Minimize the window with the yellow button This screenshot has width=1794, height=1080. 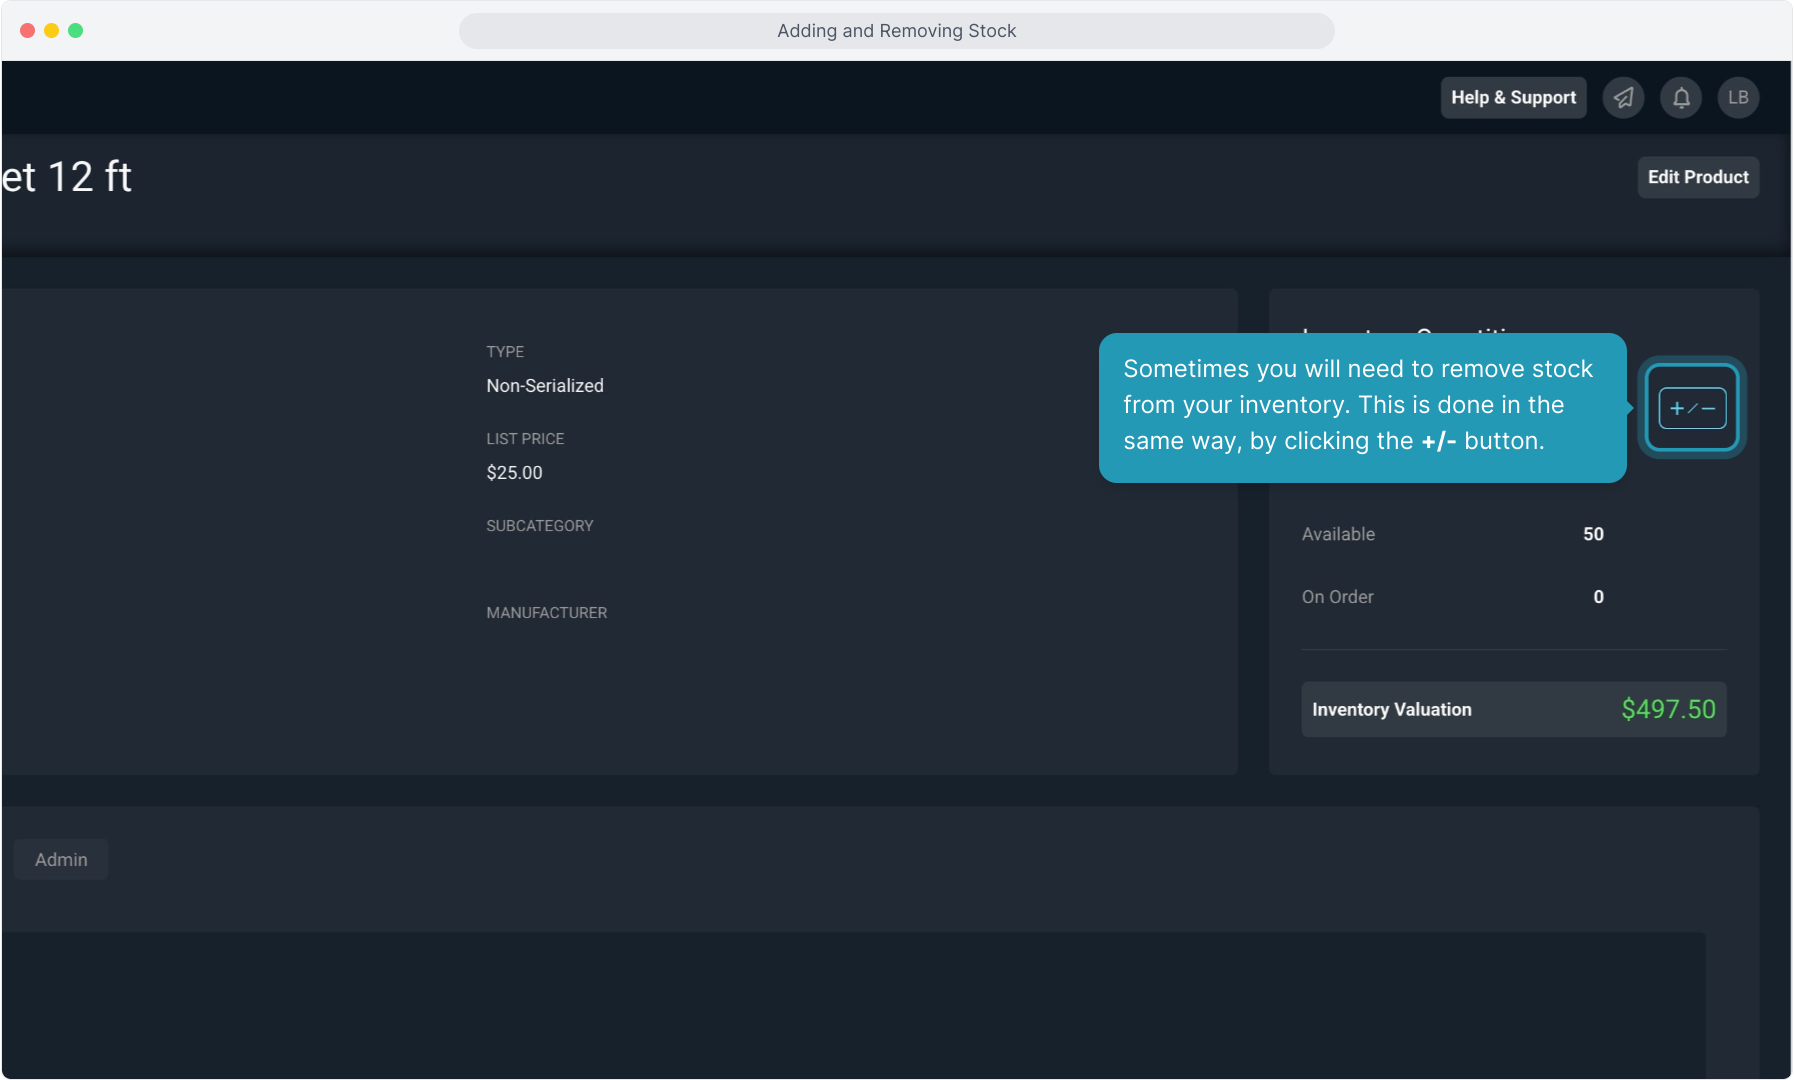52,31
